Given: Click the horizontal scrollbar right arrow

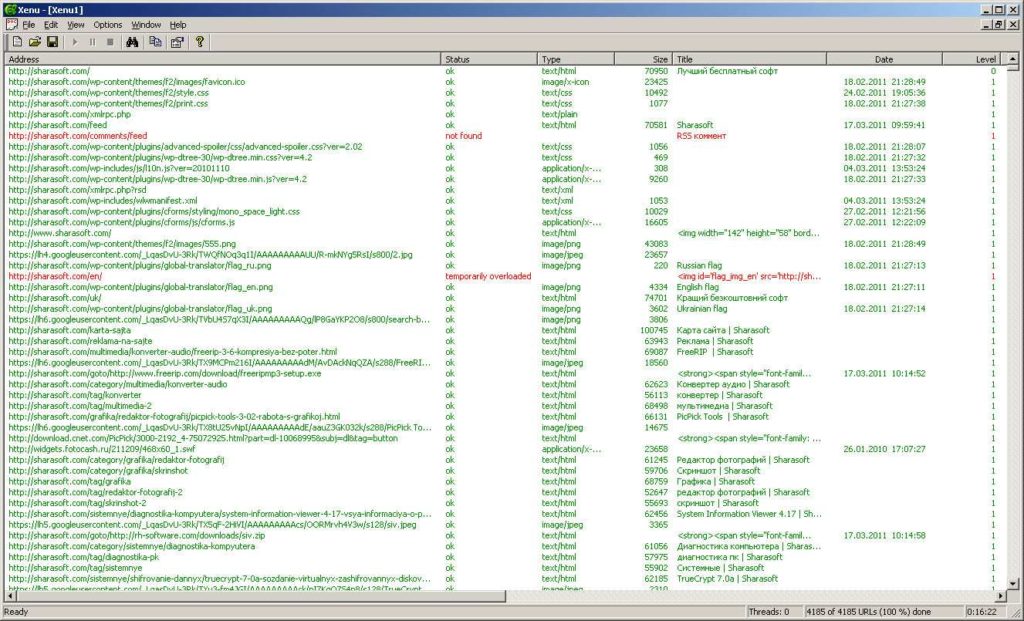Looking at the screenshot, I should 1000,596.
